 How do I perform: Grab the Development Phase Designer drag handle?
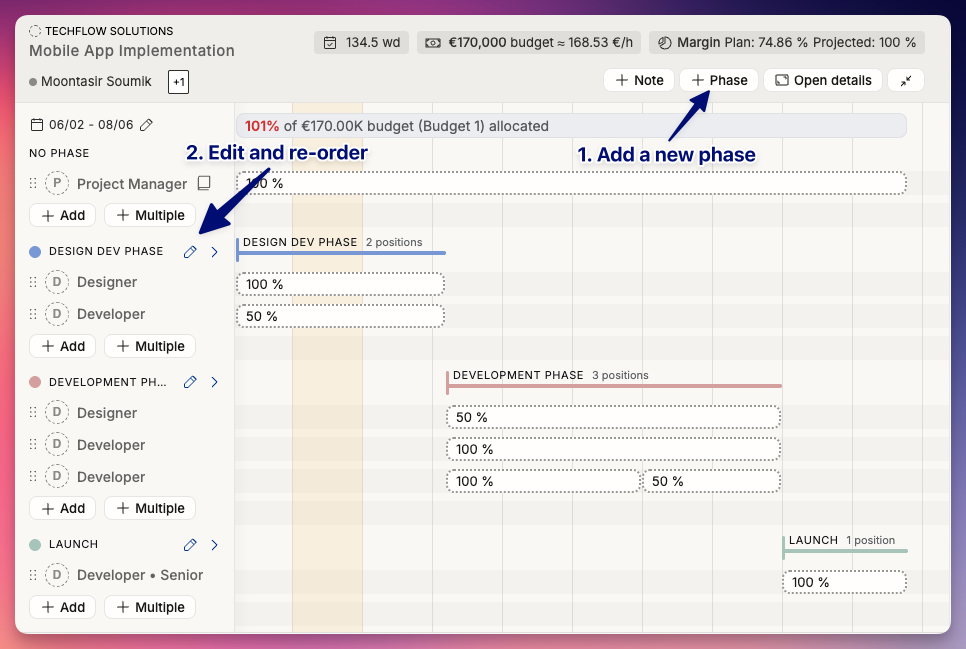pos(33,412)
